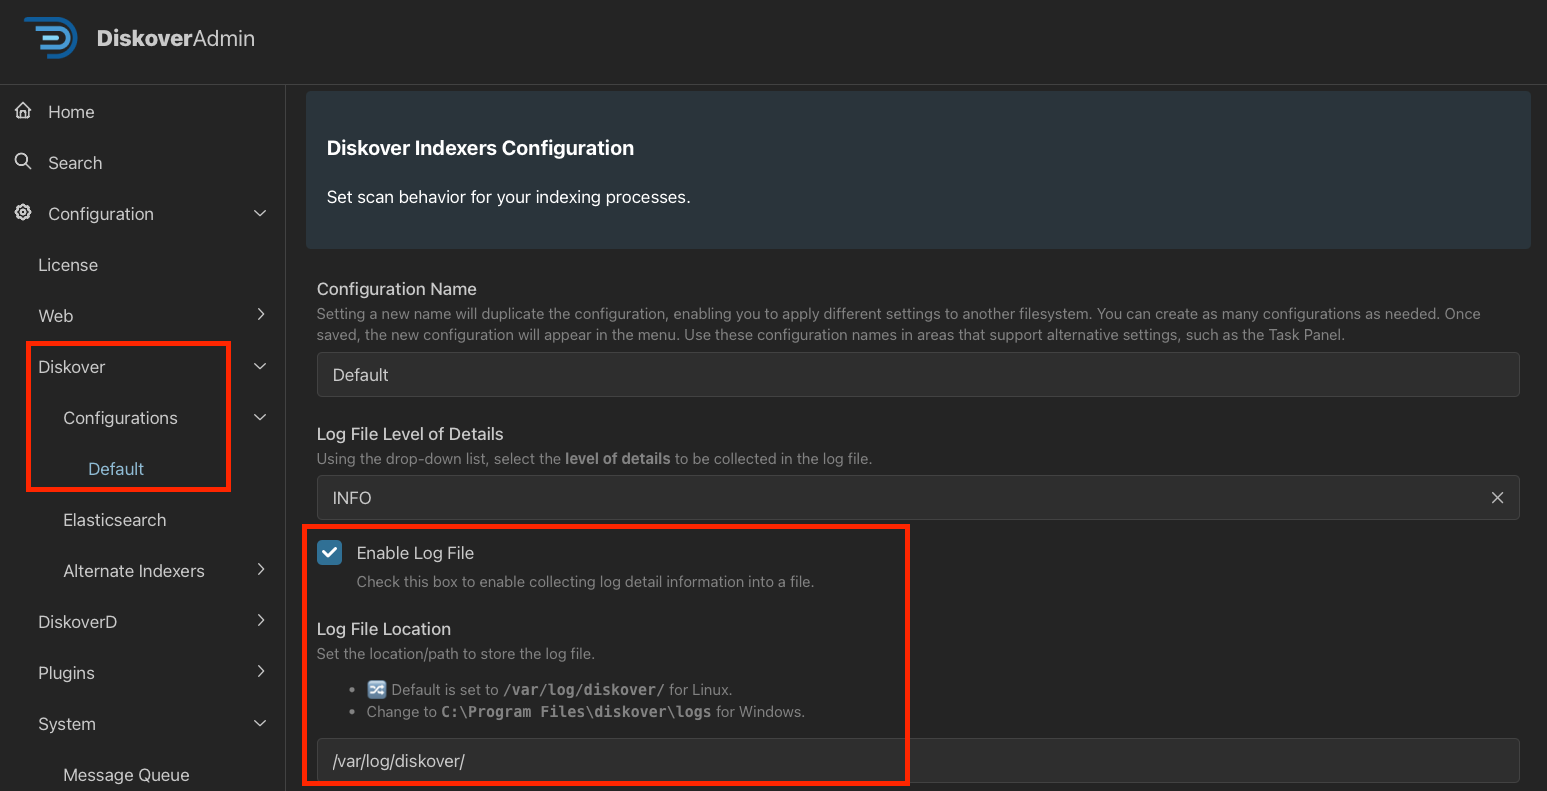Select the Default configuration in the sidebar

tap(115, 468)
